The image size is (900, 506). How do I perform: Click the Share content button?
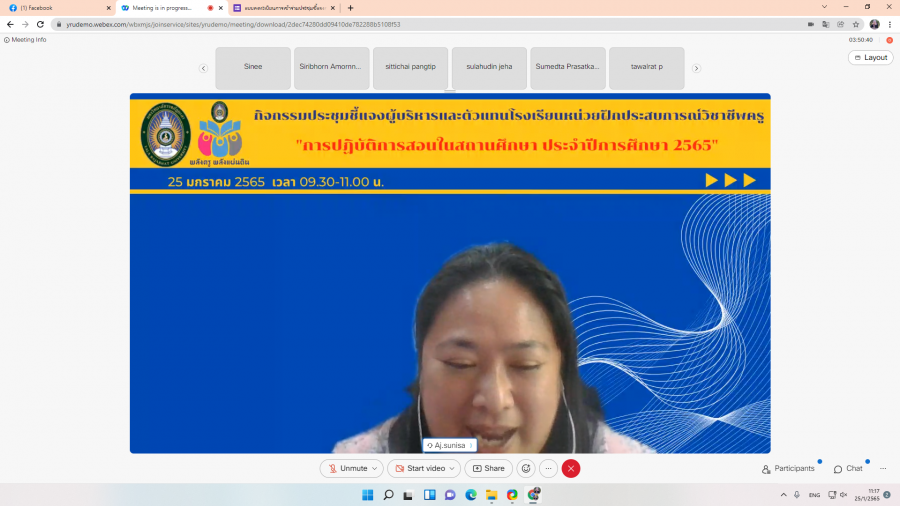[x=488, y=468]
